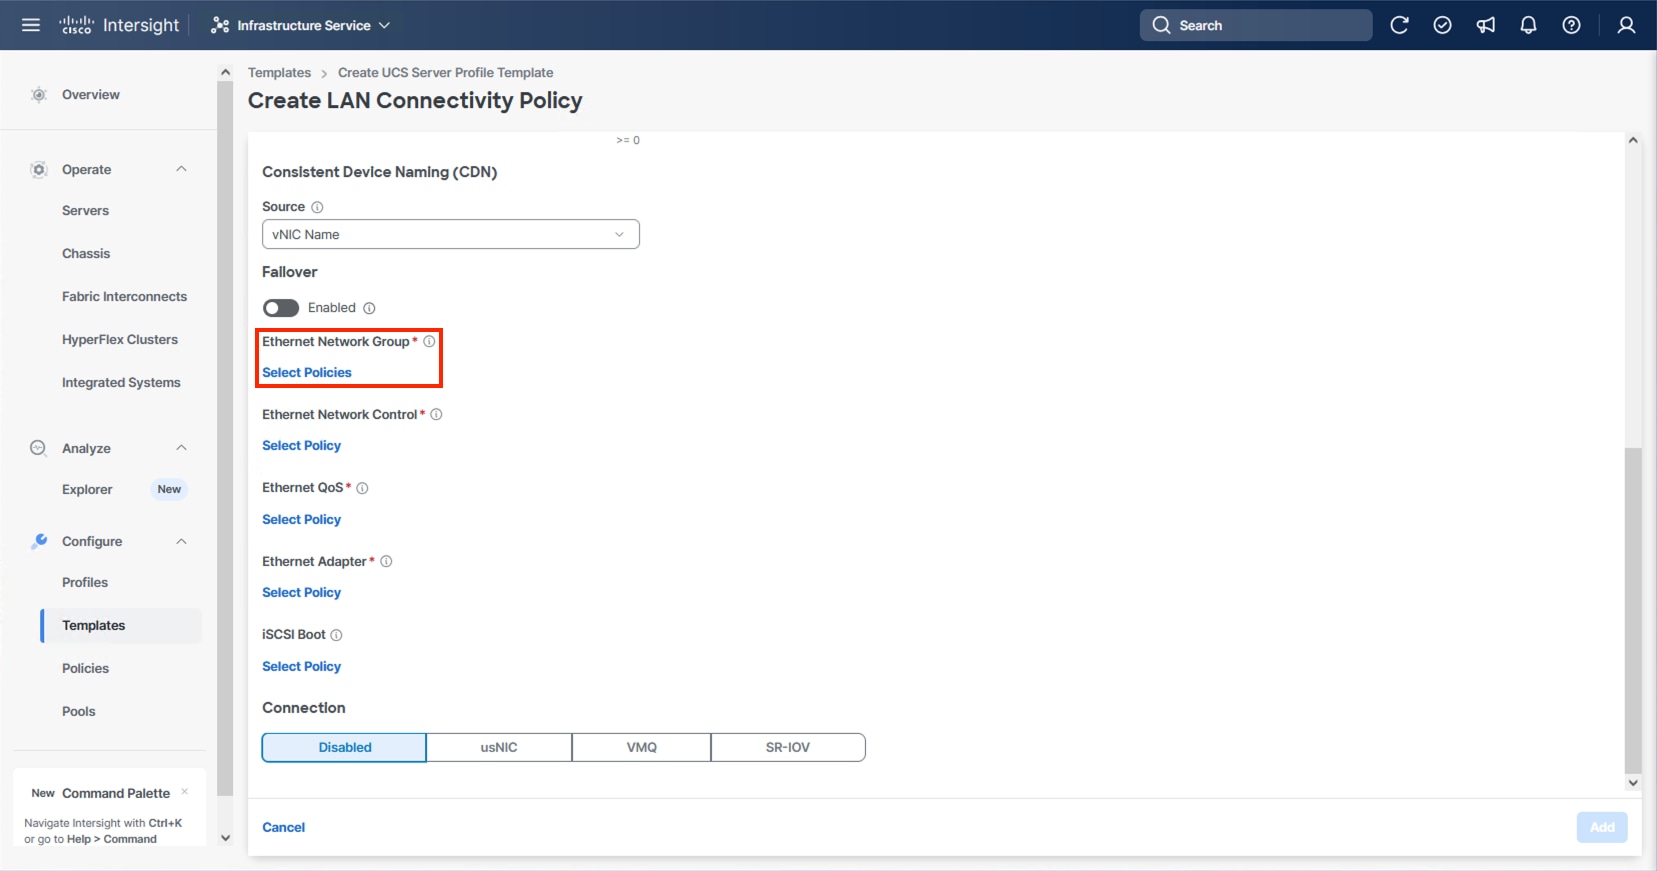Open Pools in the sidebar
This screenshot has height=871, width=1657.
pos(79,712)
